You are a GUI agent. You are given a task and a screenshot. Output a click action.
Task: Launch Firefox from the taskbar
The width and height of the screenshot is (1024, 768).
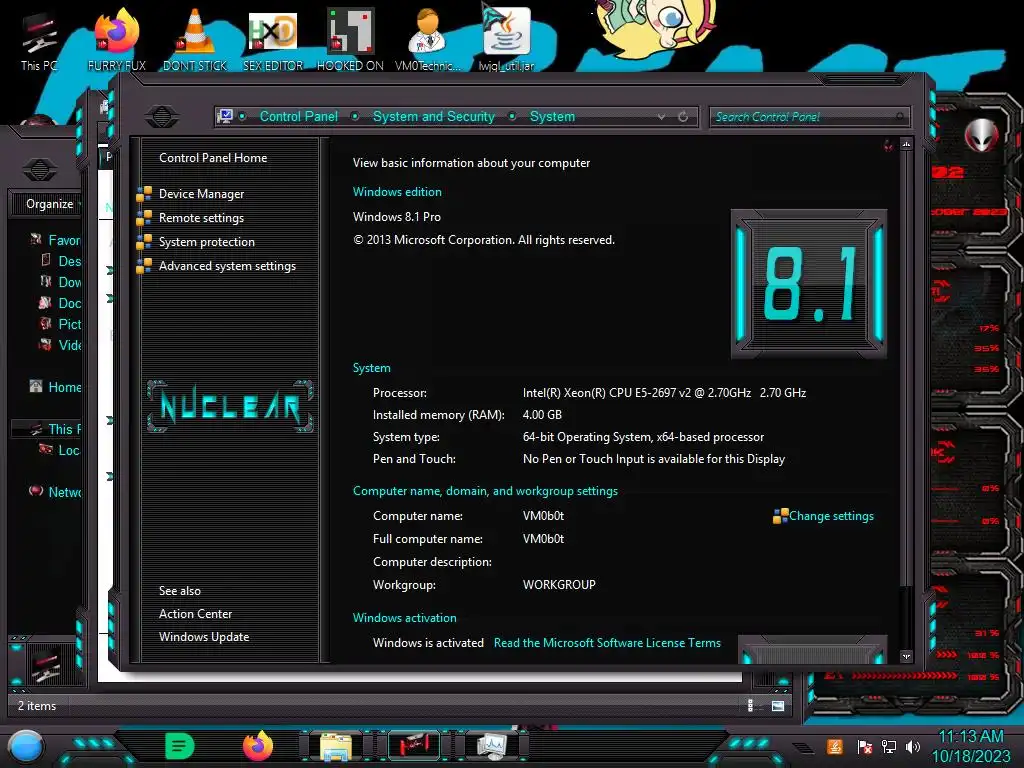click(257, 746)
